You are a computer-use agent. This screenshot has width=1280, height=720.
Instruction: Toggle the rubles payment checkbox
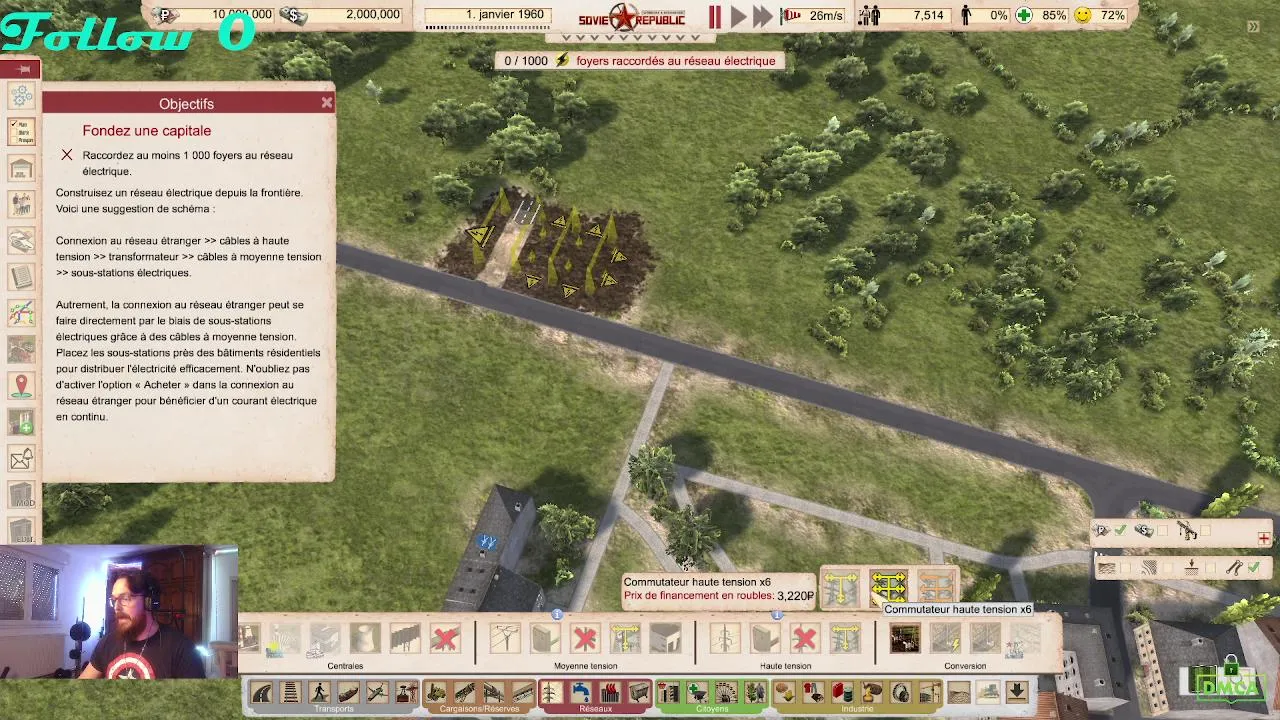click(x=1120, y=530)
